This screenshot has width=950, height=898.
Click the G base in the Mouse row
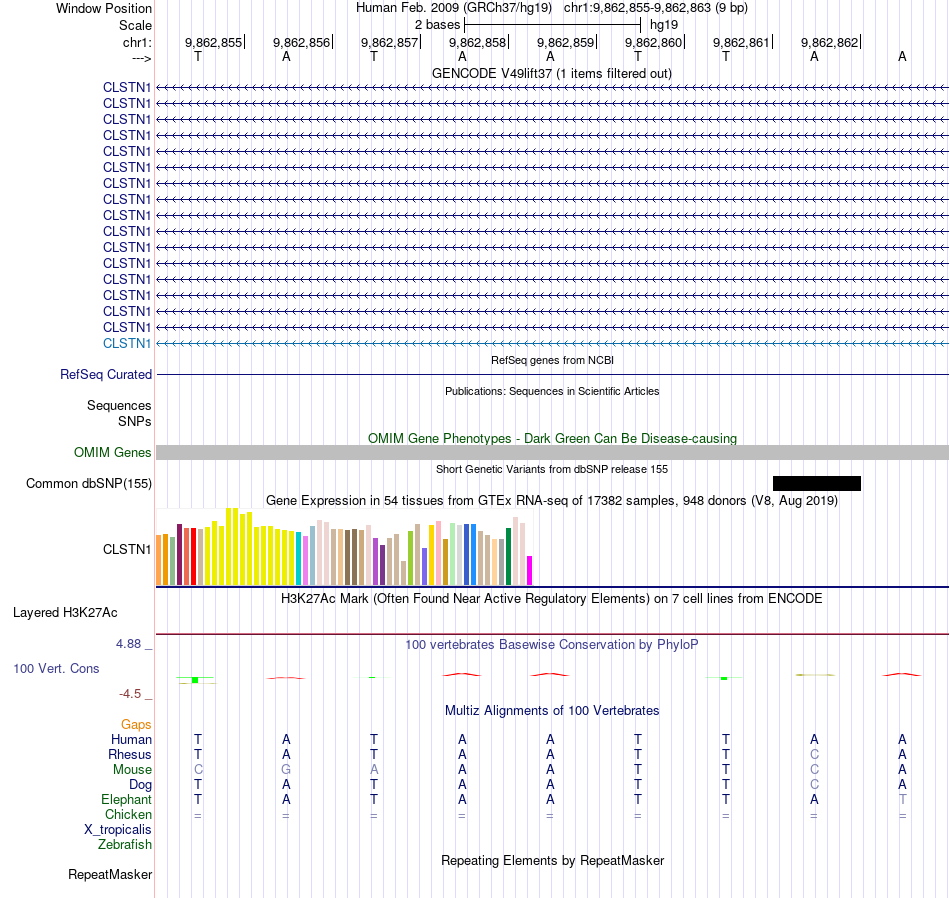pos(286,770)
